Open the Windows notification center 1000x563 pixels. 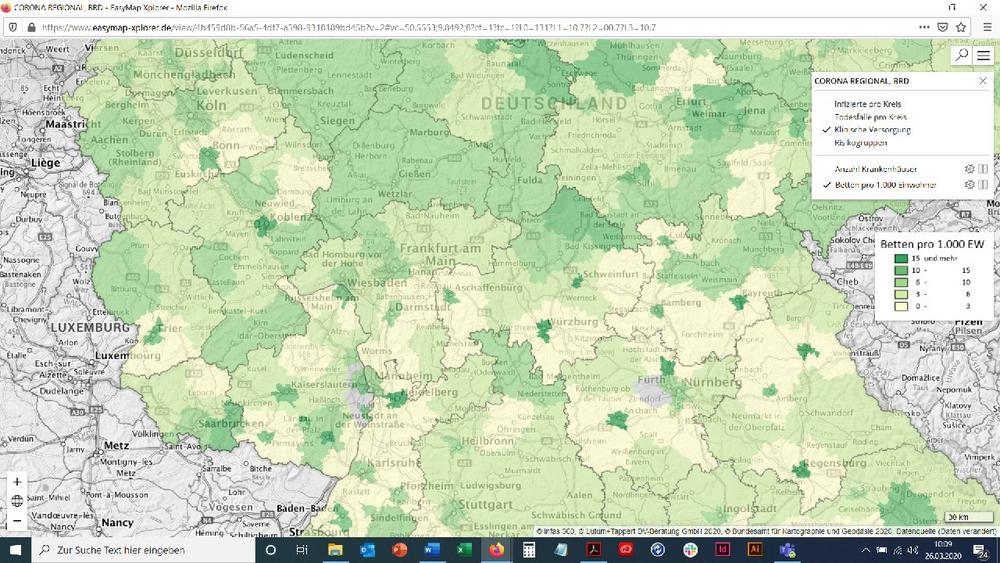coord(982,550)
